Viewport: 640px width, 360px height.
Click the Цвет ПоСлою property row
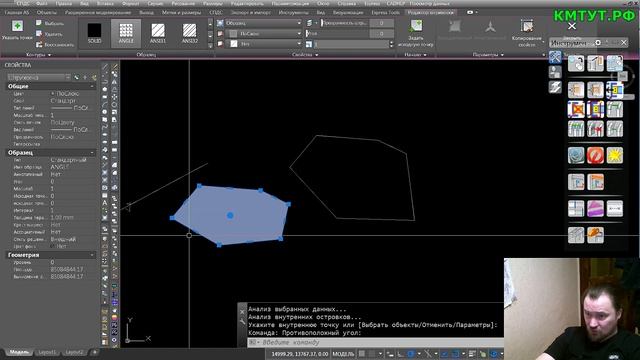(x=51, y=93)
